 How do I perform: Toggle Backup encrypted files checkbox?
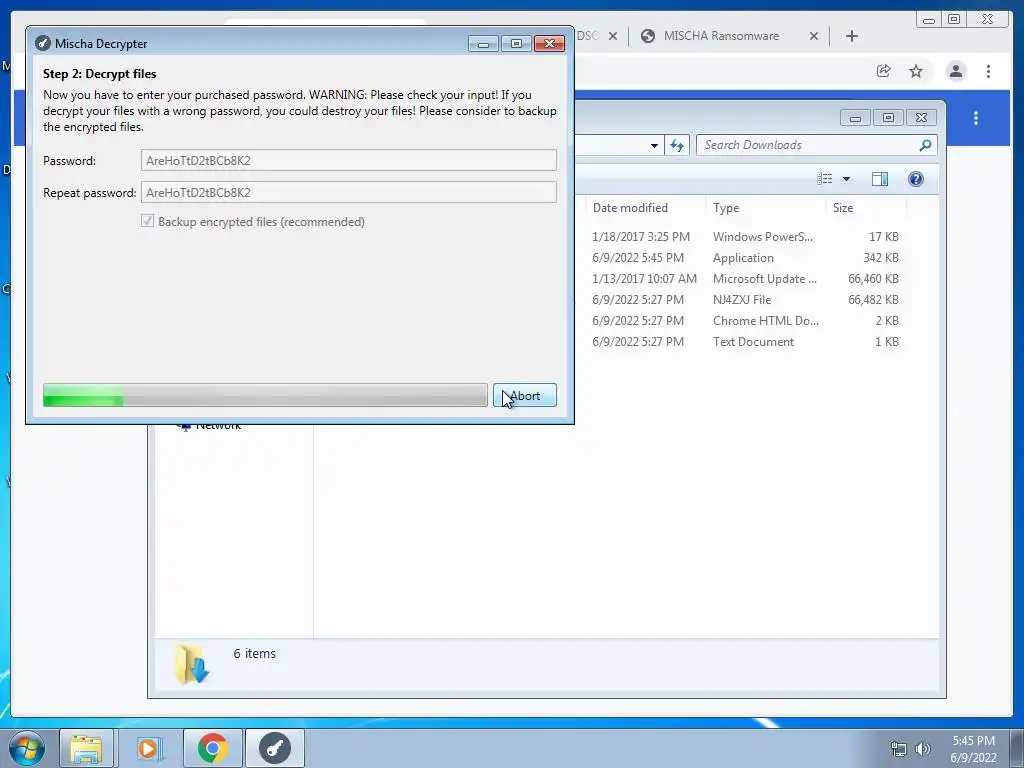(x=148, y=221)
